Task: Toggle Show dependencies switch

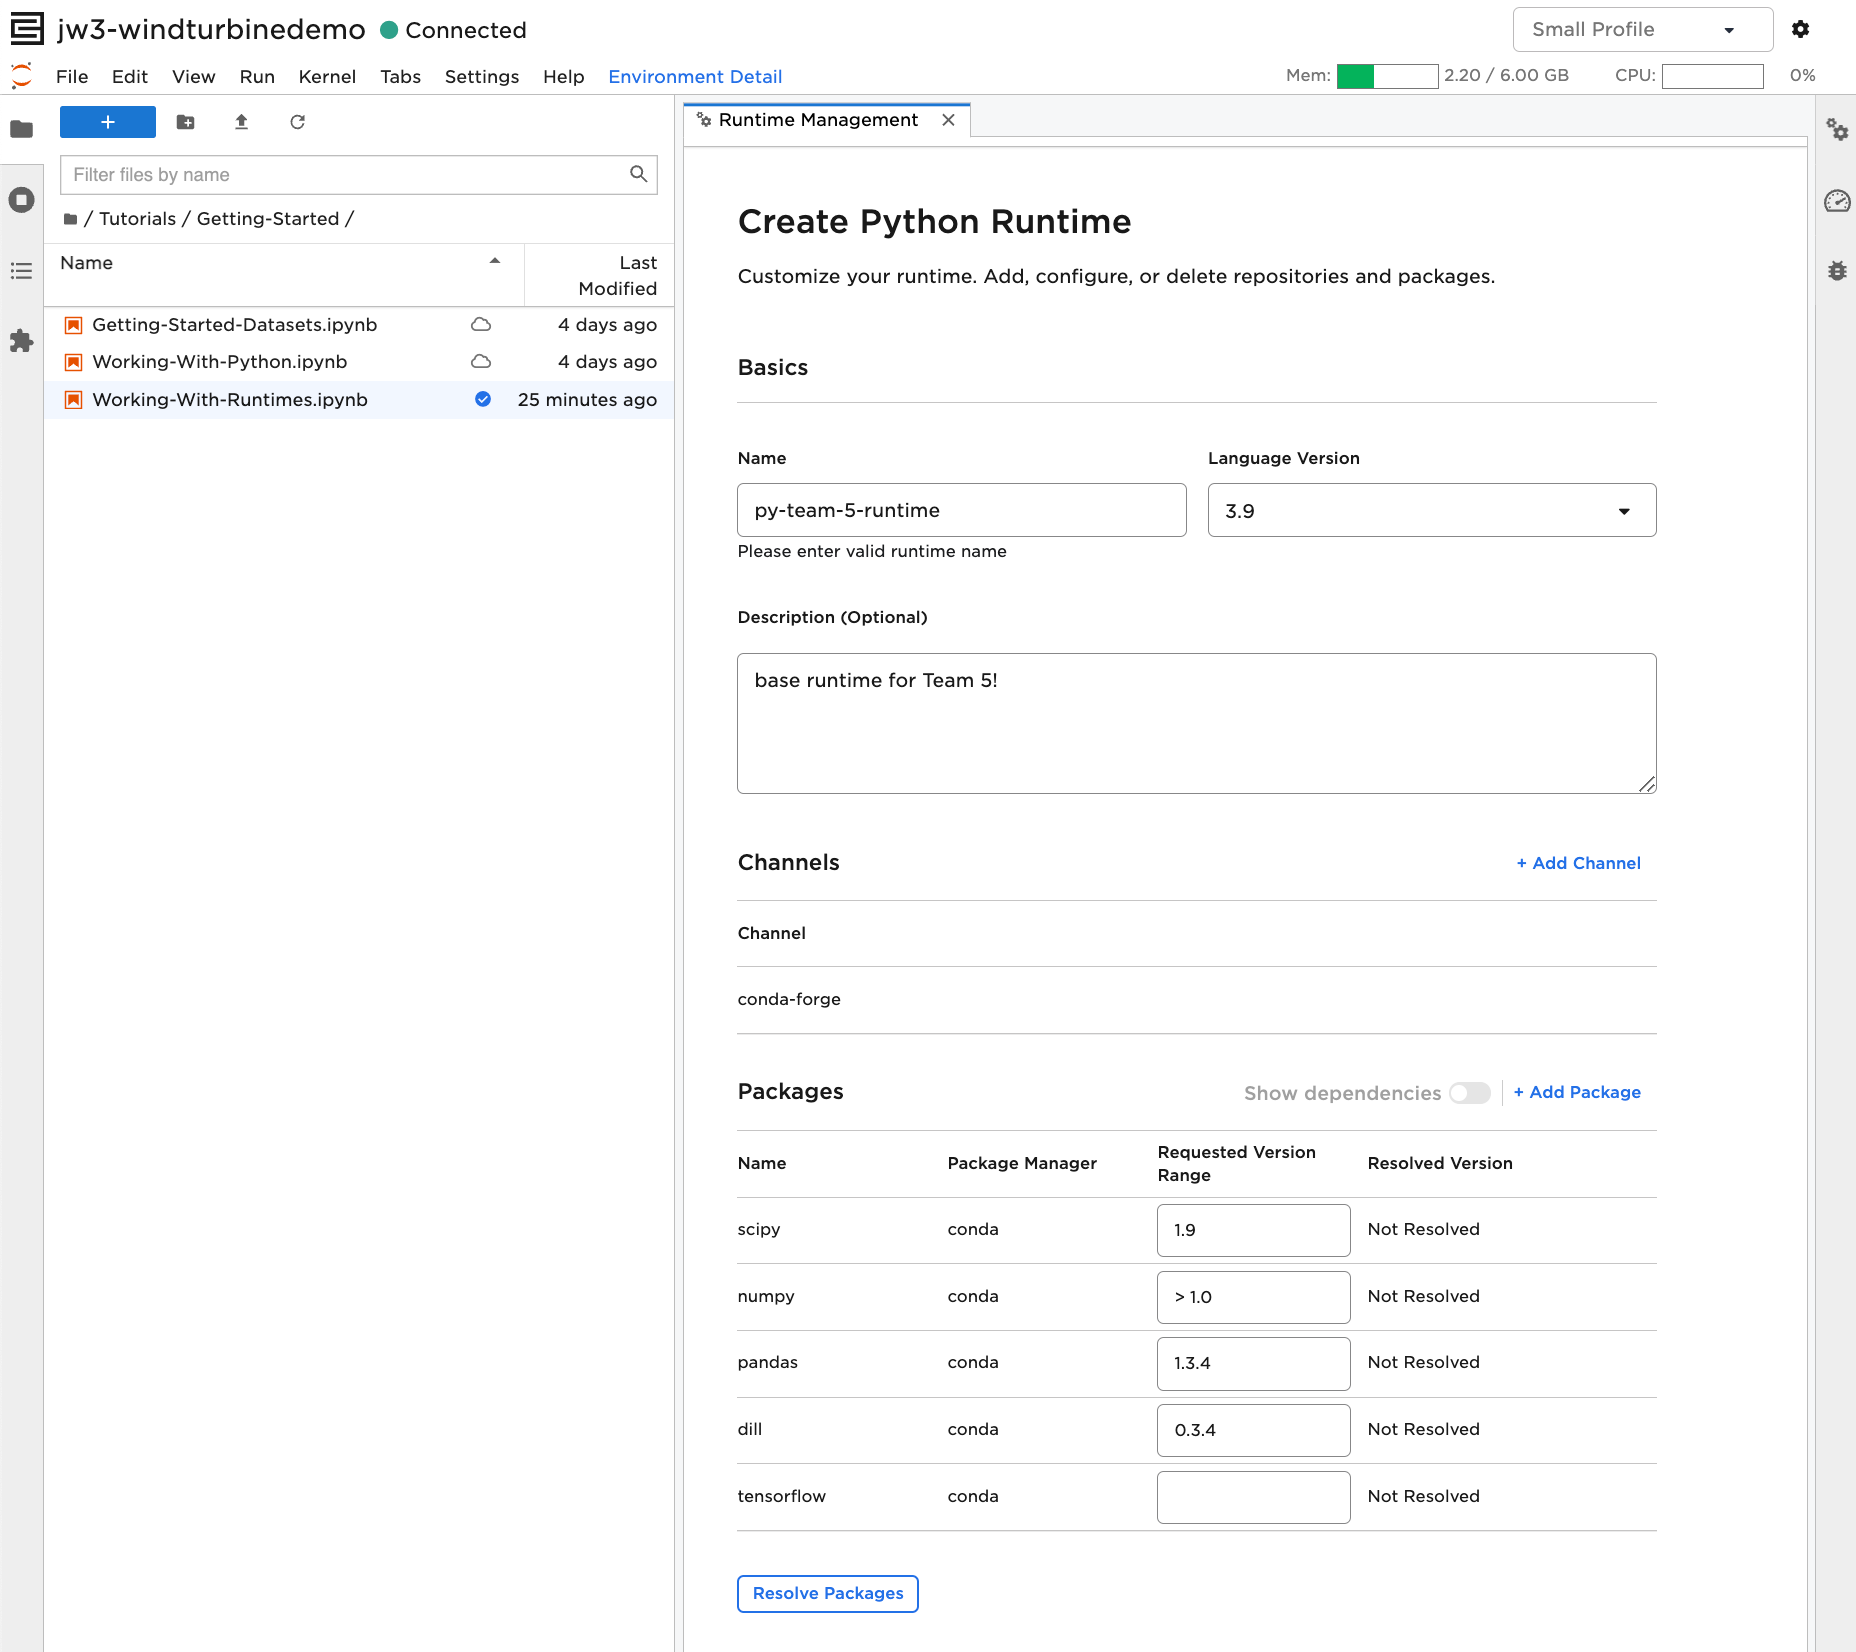Action: [x=1469, y=1093]
